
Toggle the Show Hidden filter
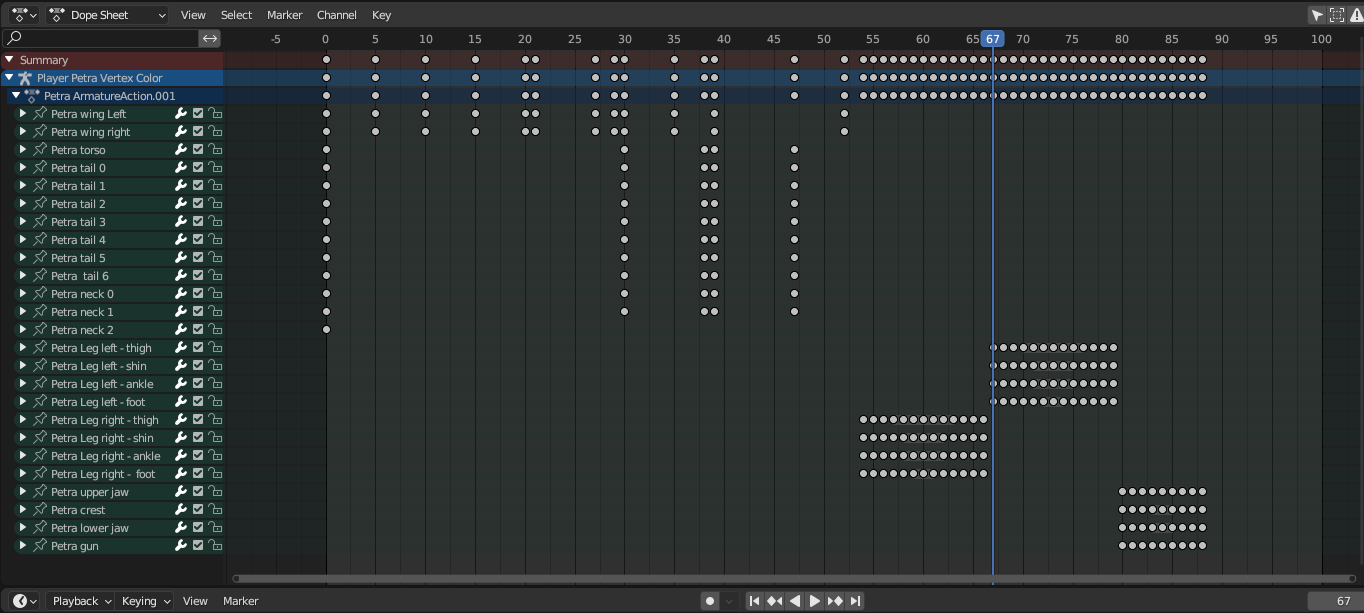1336,15
